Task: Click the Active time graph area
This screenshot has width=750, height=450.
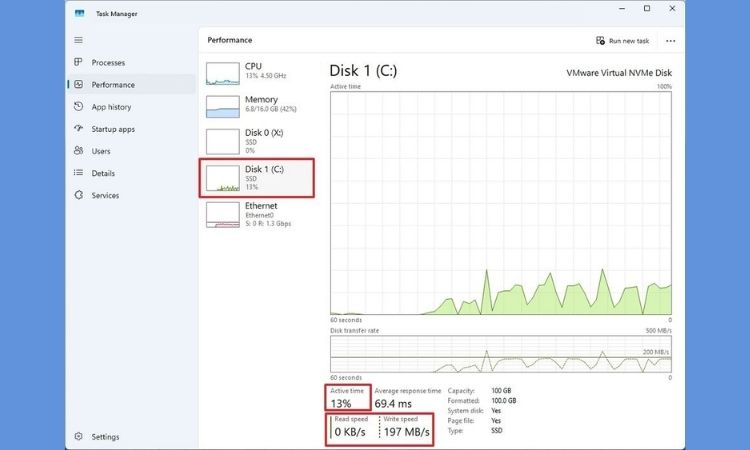Action: (501, 203)
